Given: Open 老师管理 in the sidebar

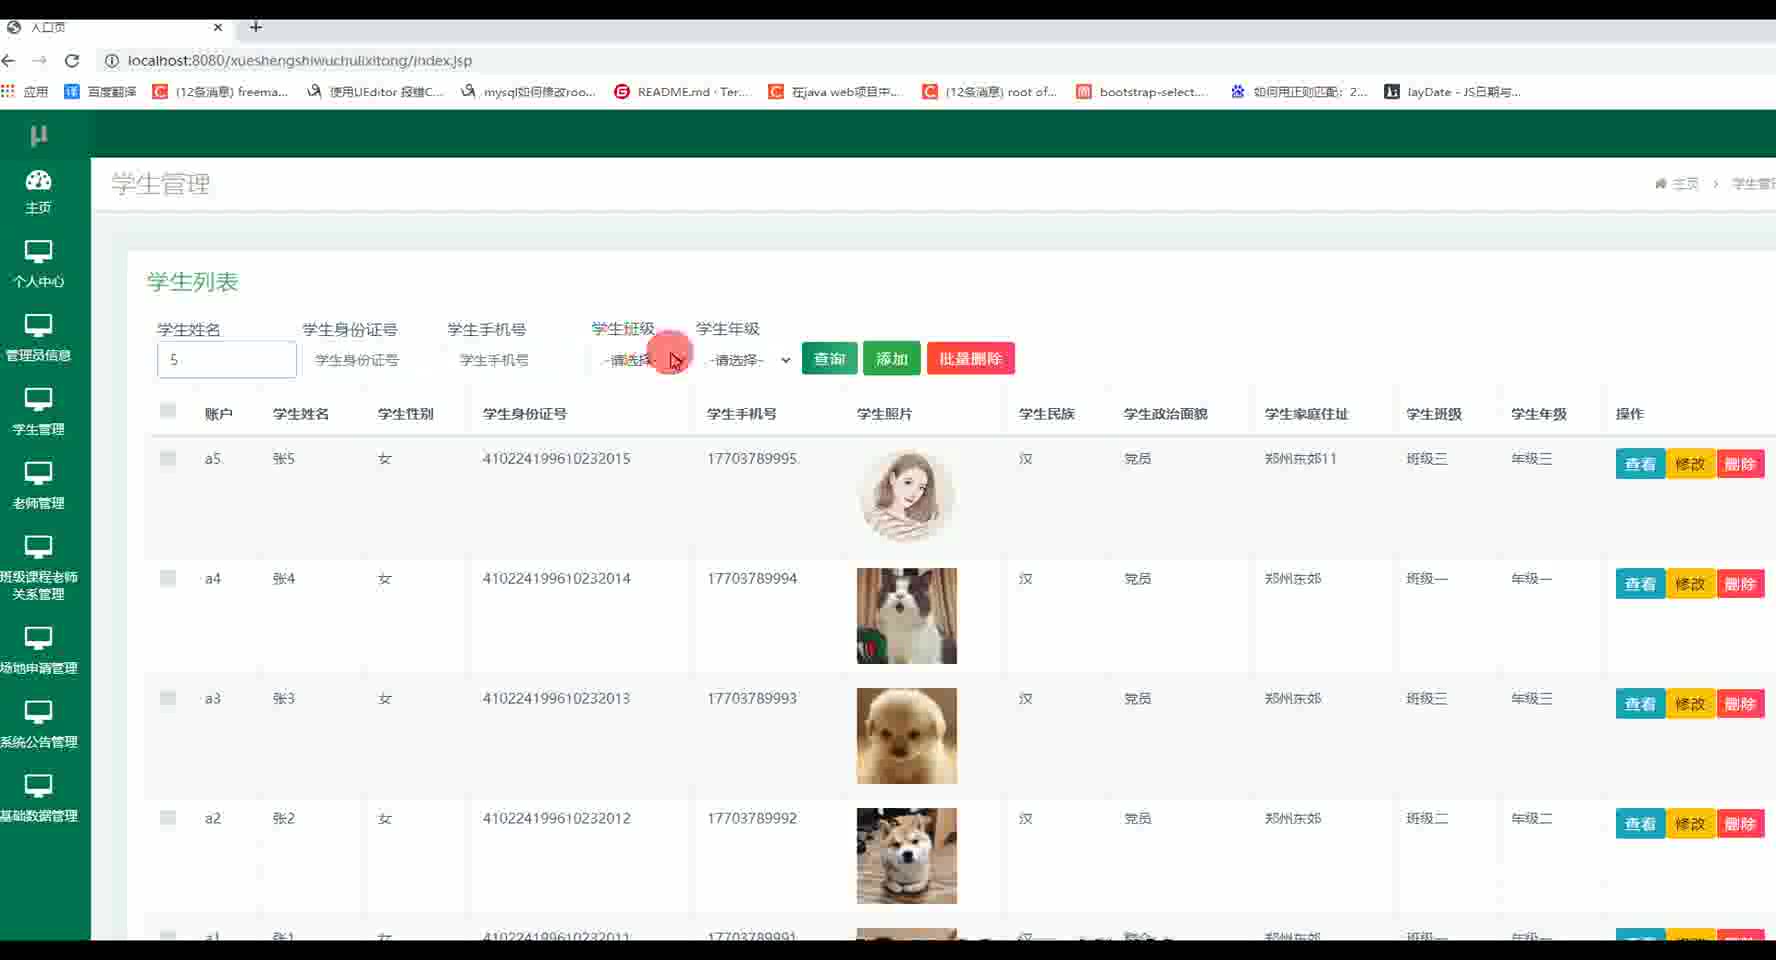Looking at the screenshot, I should tap(38, 486).
